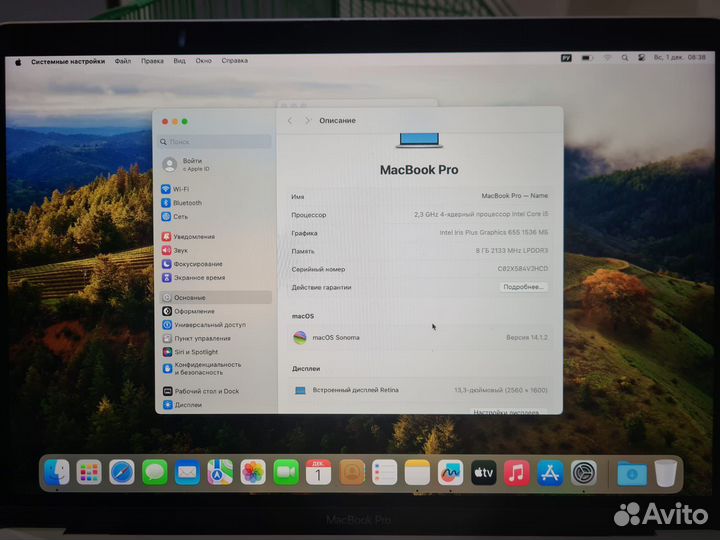This screenshot has width=720, height=540.
Task: Open the Вид menu
Action: [x=180, y=61]
